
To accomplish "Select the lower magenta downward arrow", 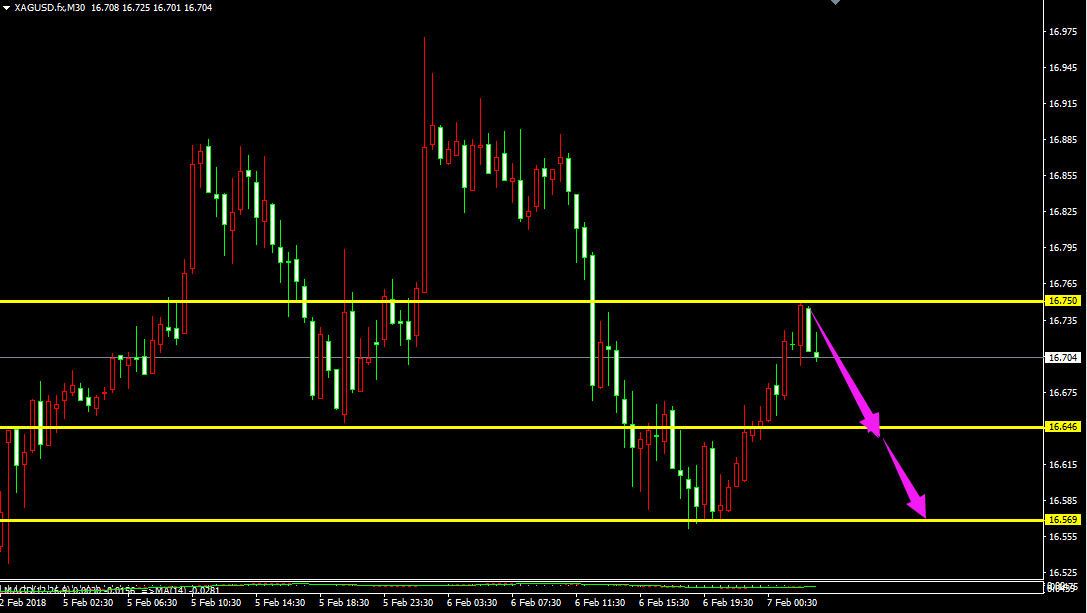I will click(905, 478).
